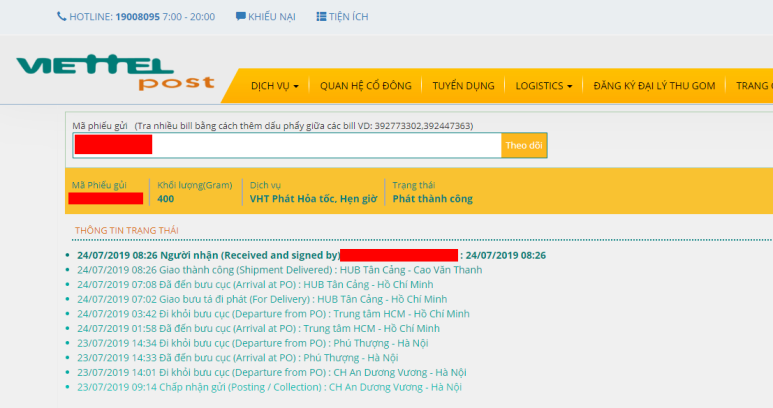Screen dimensions: 773x408
Task: Click the Trạng thái column label
Action: click(414, 185)
